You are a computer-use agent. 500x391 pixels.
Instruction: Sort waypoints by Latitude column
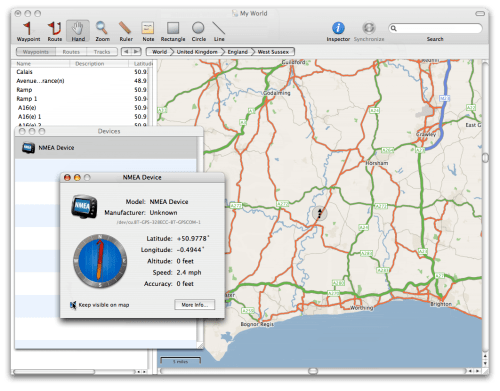(x=141, y=64)
